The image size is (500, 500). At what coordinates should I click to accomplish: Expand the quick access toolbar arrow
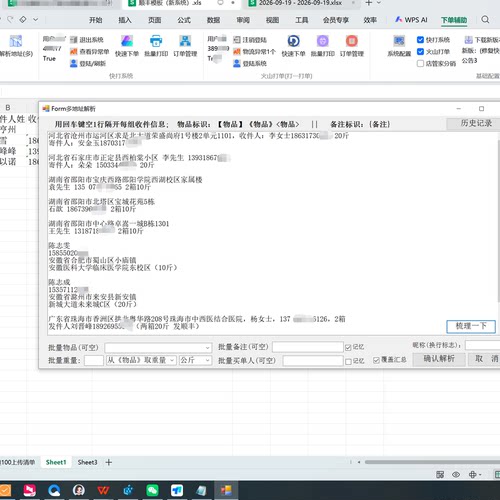point(35,20)
